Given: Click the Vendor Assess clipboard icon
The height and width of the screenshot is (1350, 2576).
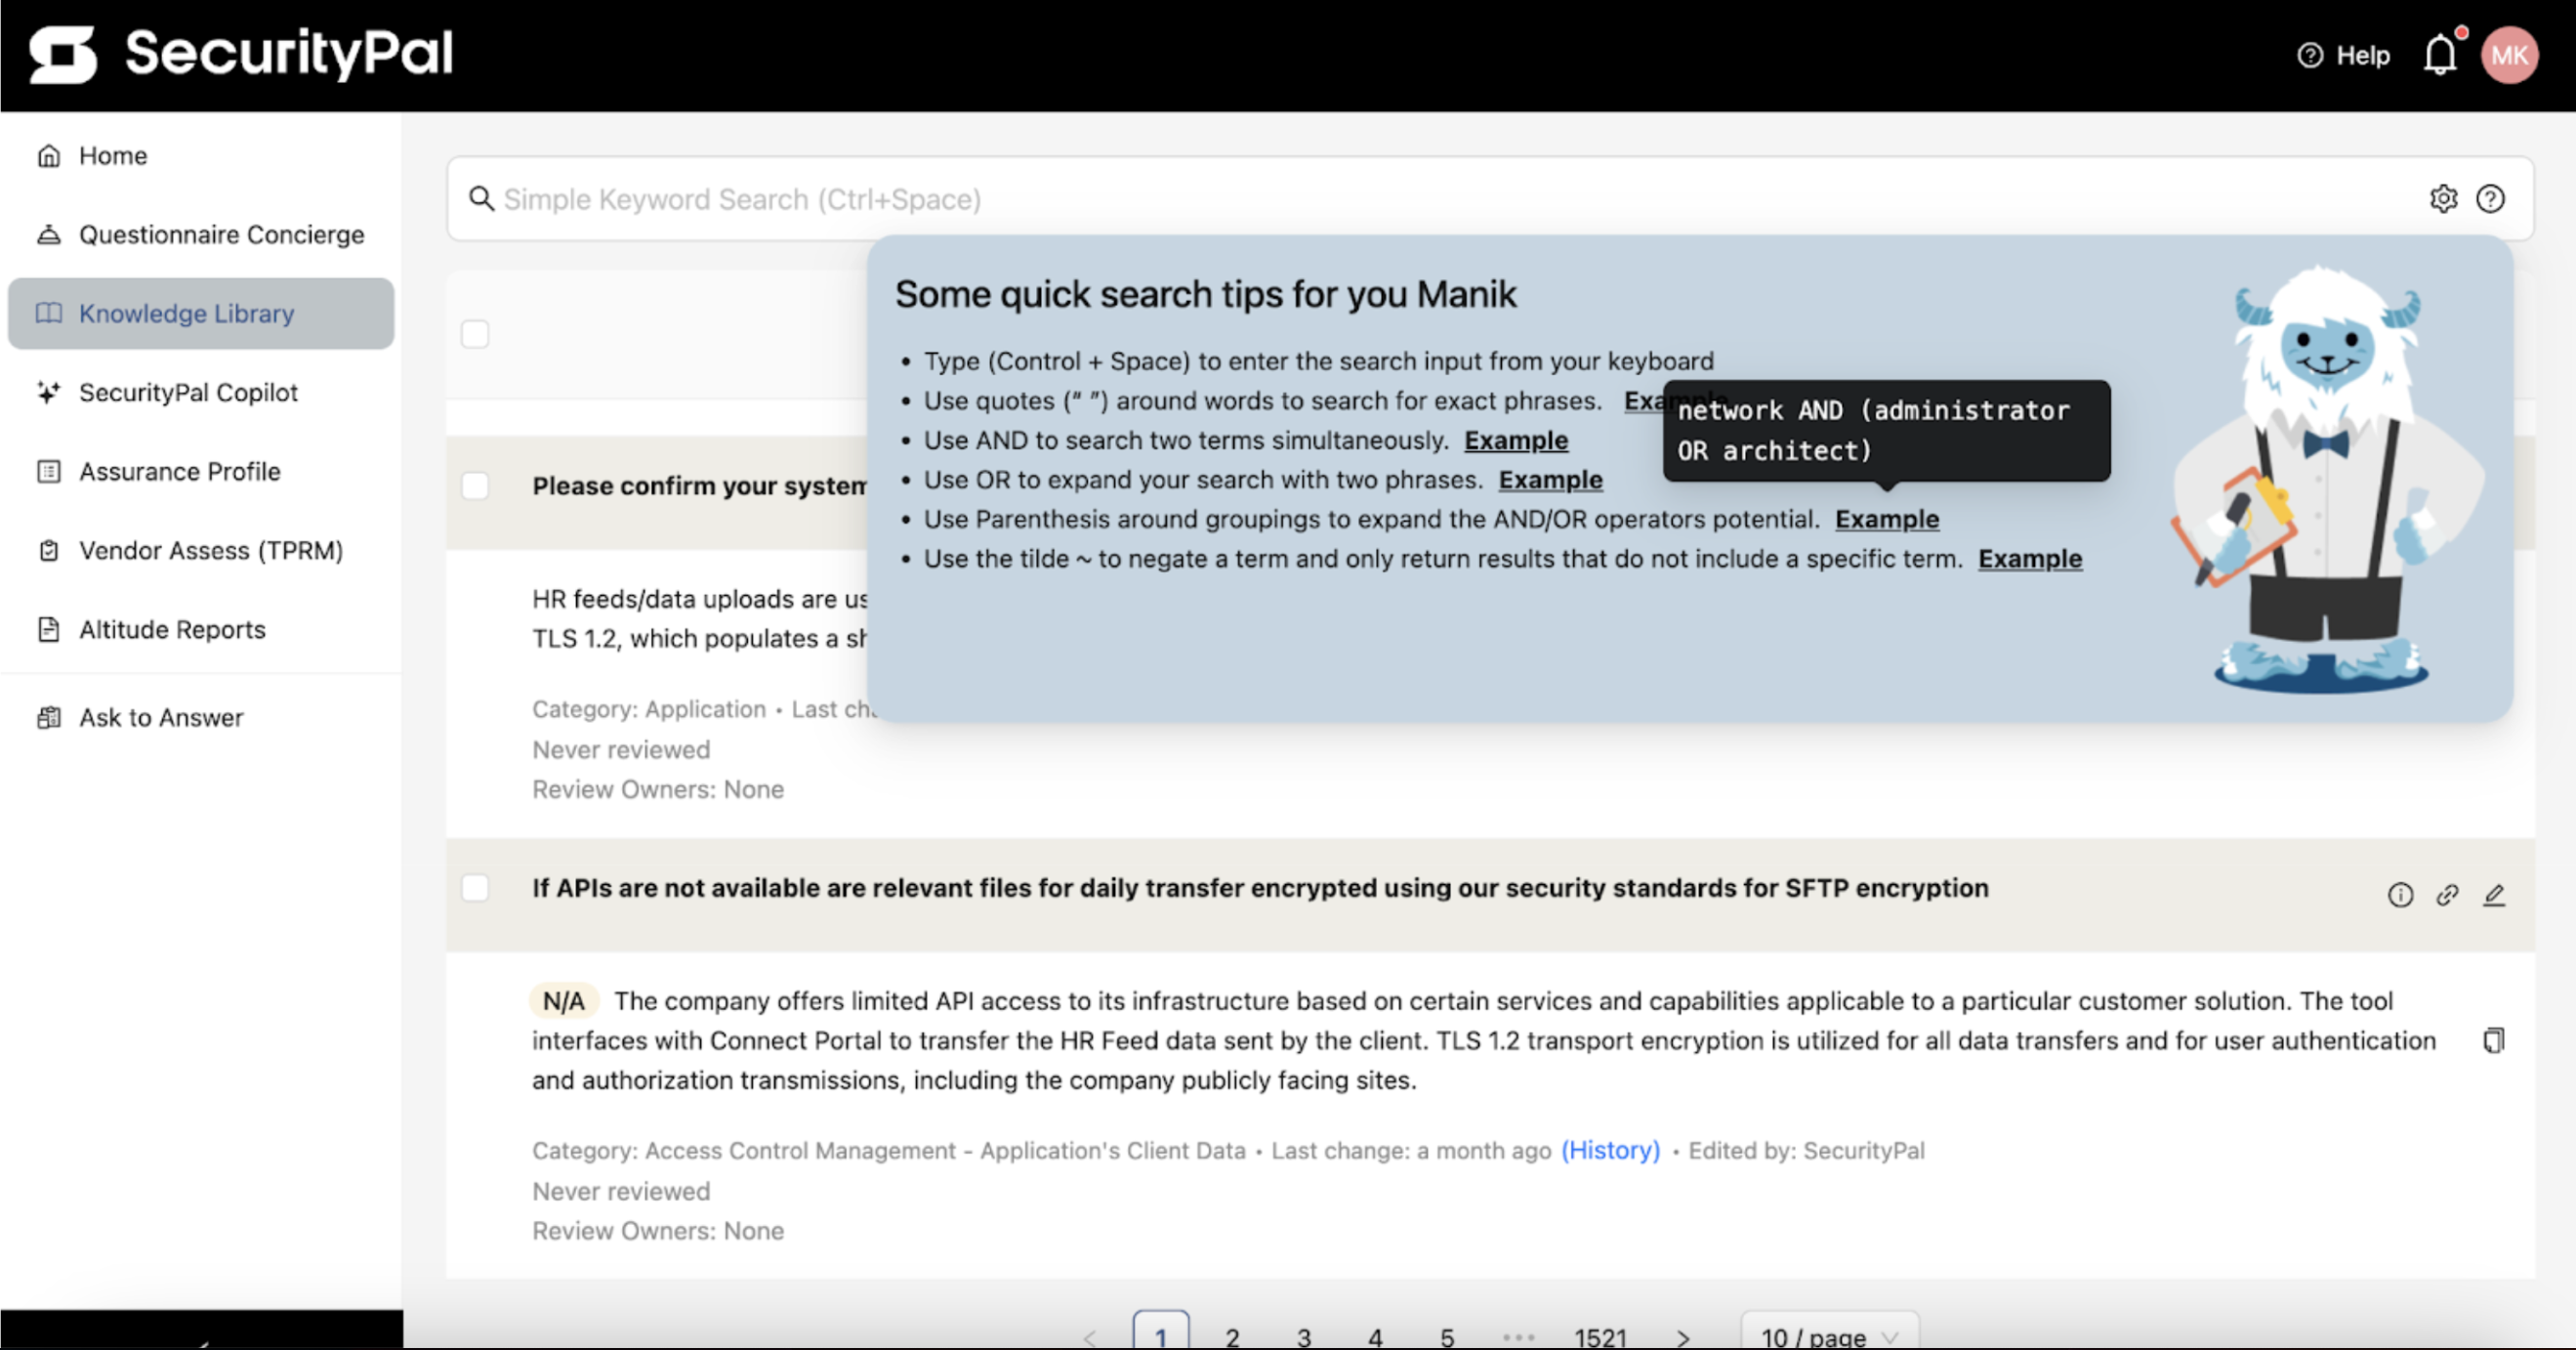Looking at the screenshot, I should pos(48,550).
